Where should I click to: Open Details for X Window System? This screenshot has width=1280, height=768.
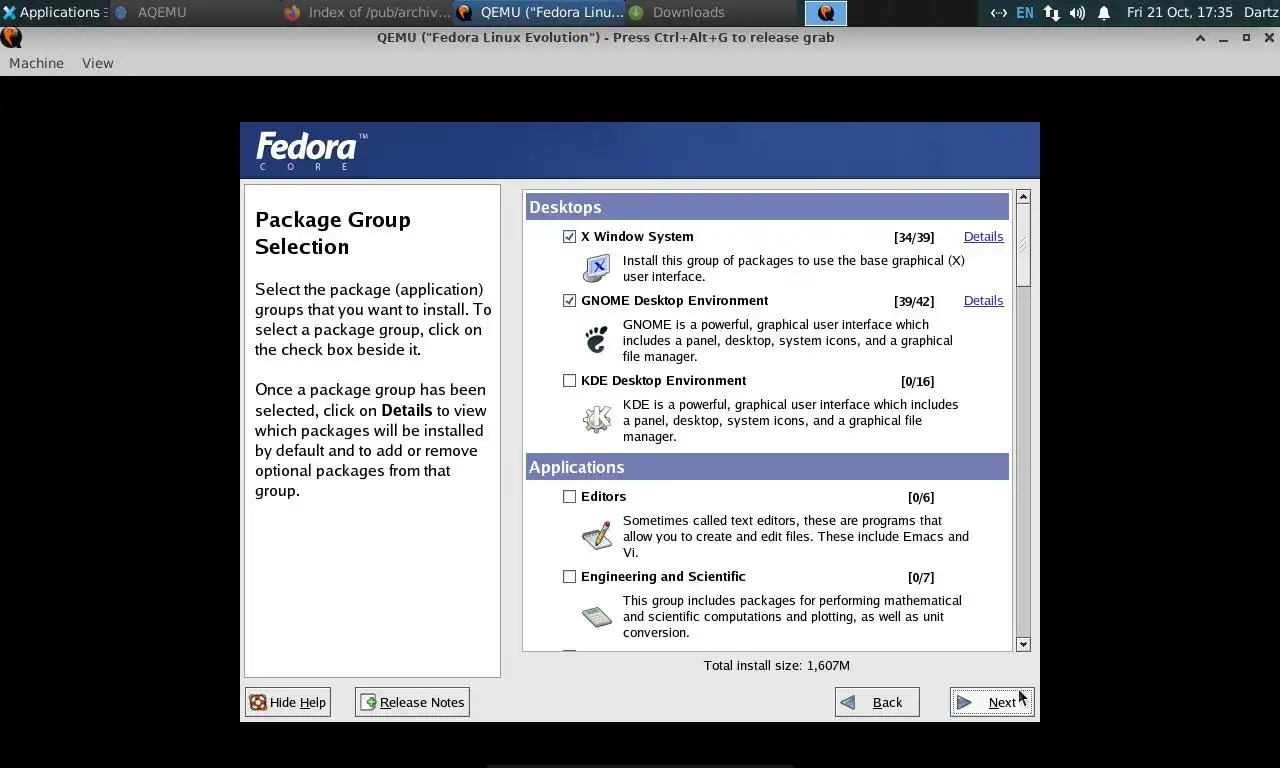click(x=983, y=237)
